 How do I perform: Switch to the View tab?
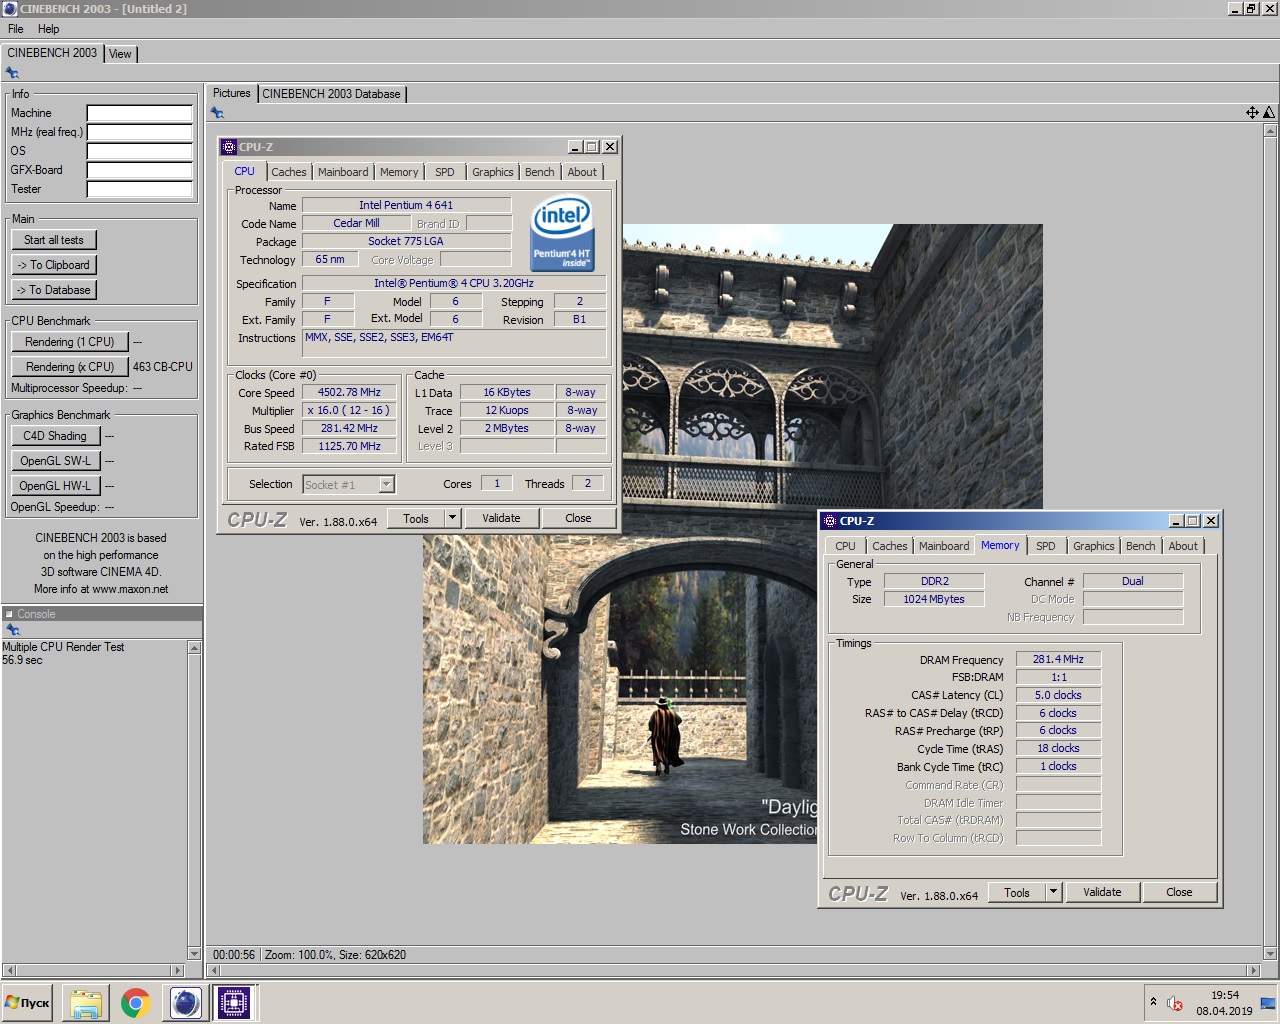coord(120,54)
